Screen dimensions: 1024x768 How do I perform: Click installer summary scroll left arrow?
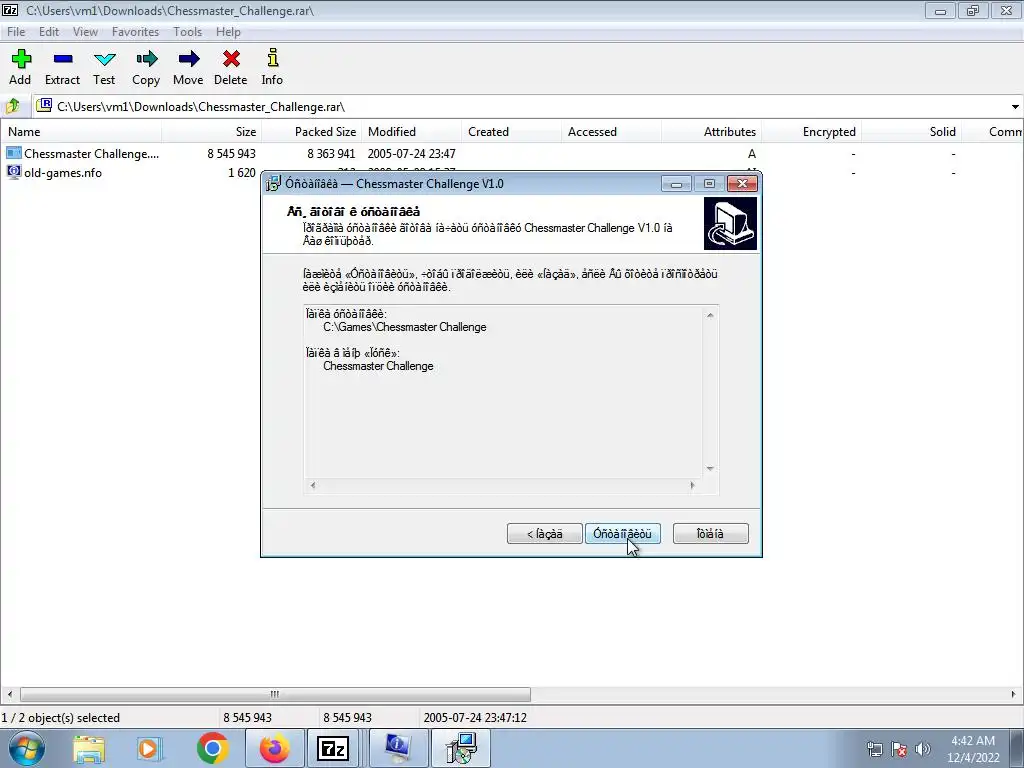pos(313,485)
